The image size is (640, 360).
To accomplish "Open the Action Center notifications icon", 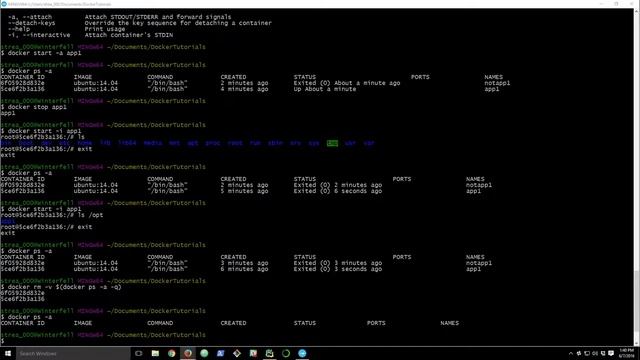I will 611,353.
